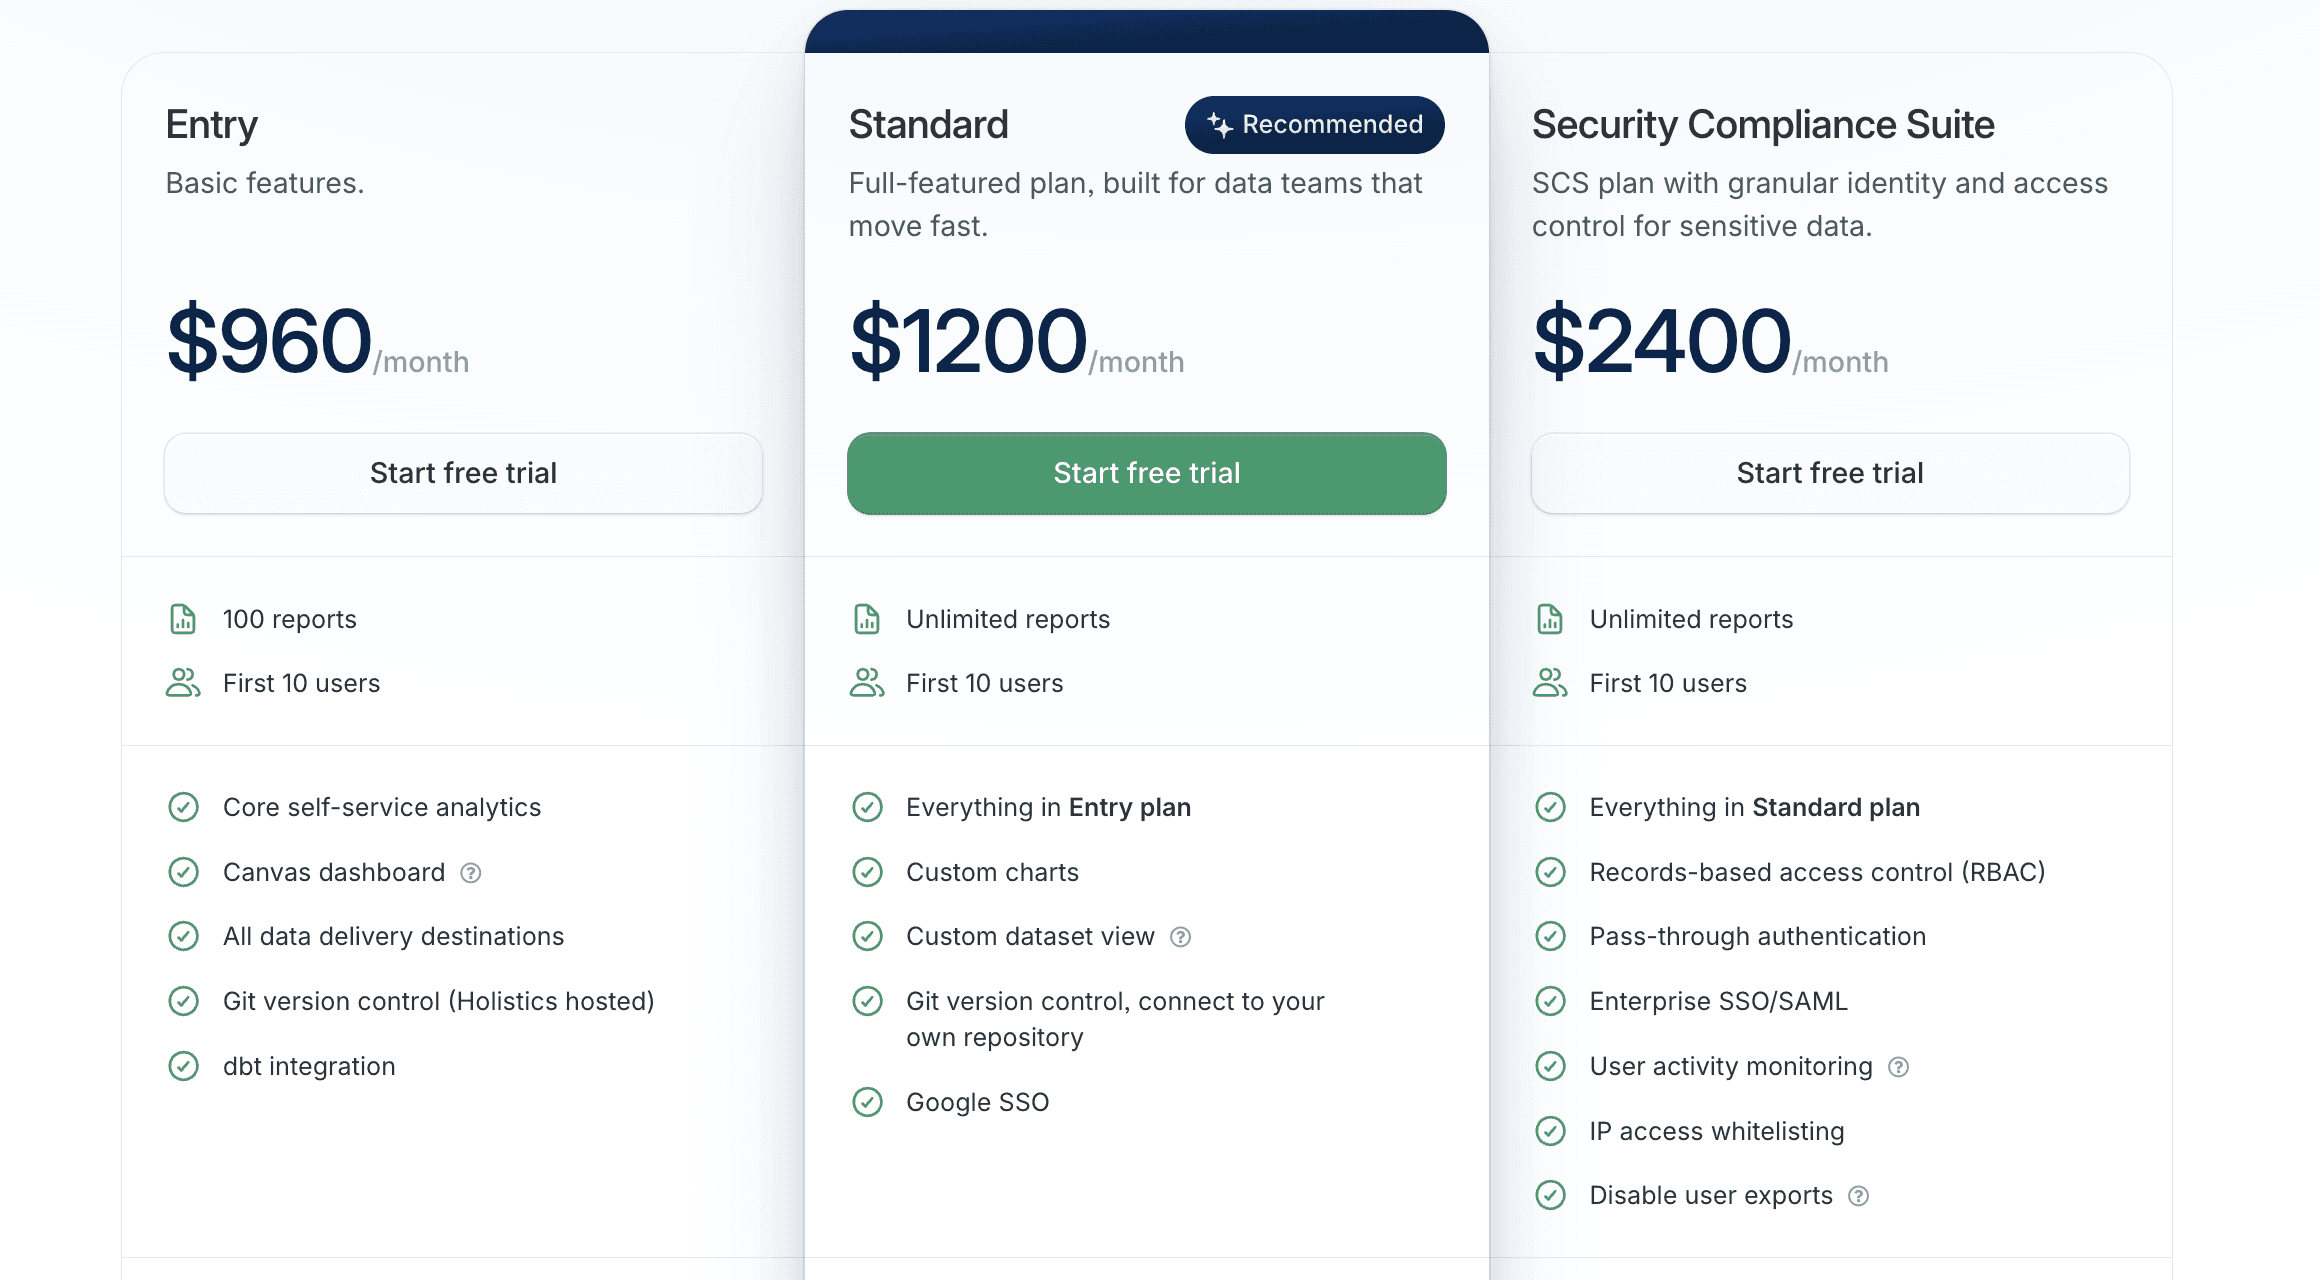Click checkmark beside Enterprise SSO/SAML
Viewport: 2320px width, 1280px height.
(x=1550, y=1001)
